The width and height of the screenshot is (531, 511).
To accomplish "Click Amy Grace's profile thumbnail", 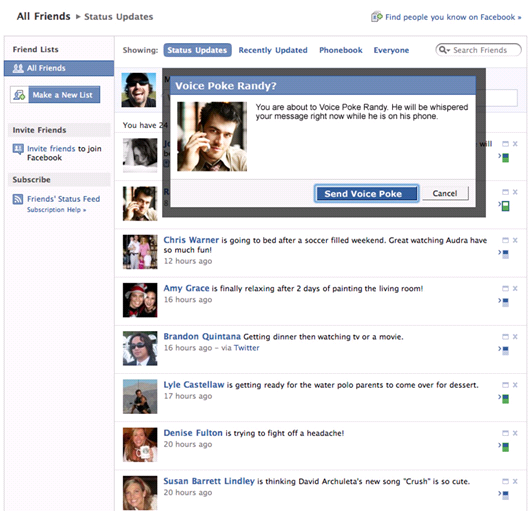I will pos(140,300).
